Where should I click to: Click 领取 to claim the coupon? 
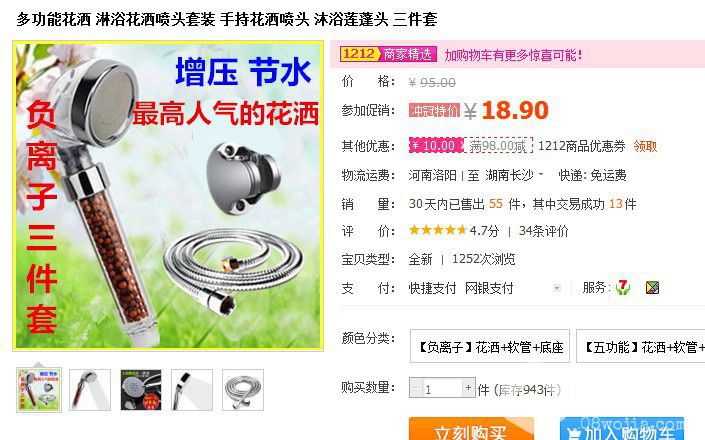(645, 146)
